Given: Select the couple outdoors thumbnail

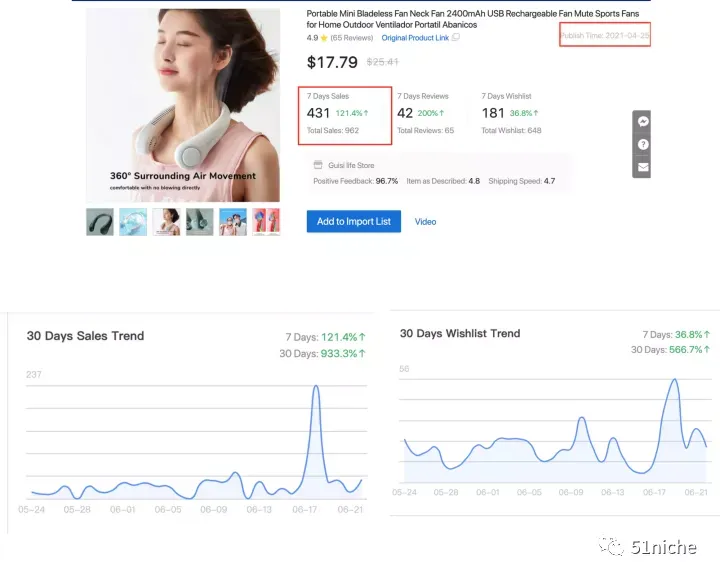Looking at the screenshot, I should click(x=233, y=222).
